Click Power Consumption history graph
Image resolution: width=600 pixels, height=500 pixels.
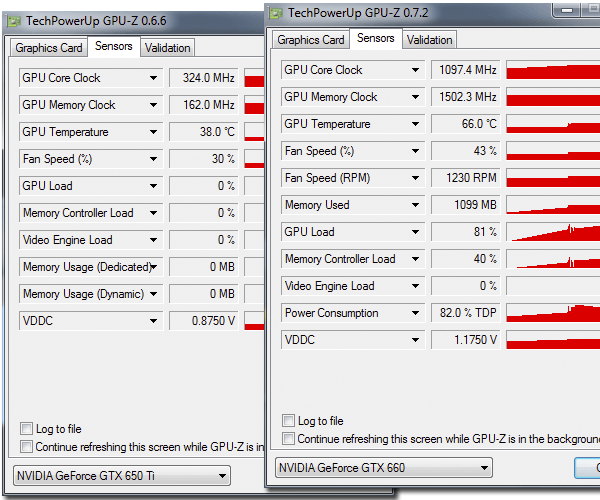[553, 313]
